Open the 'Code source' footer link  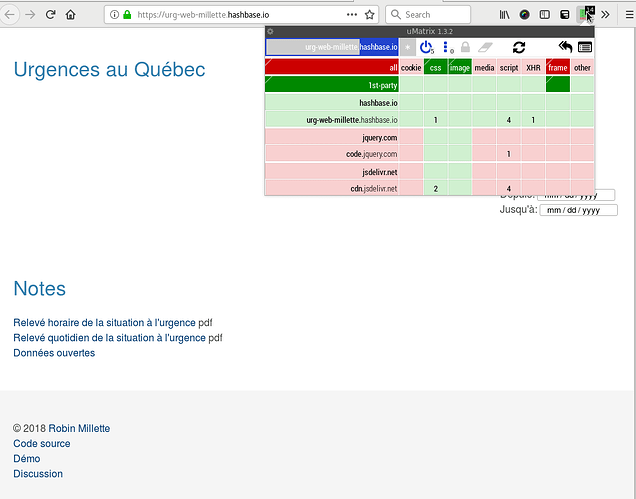42,443
